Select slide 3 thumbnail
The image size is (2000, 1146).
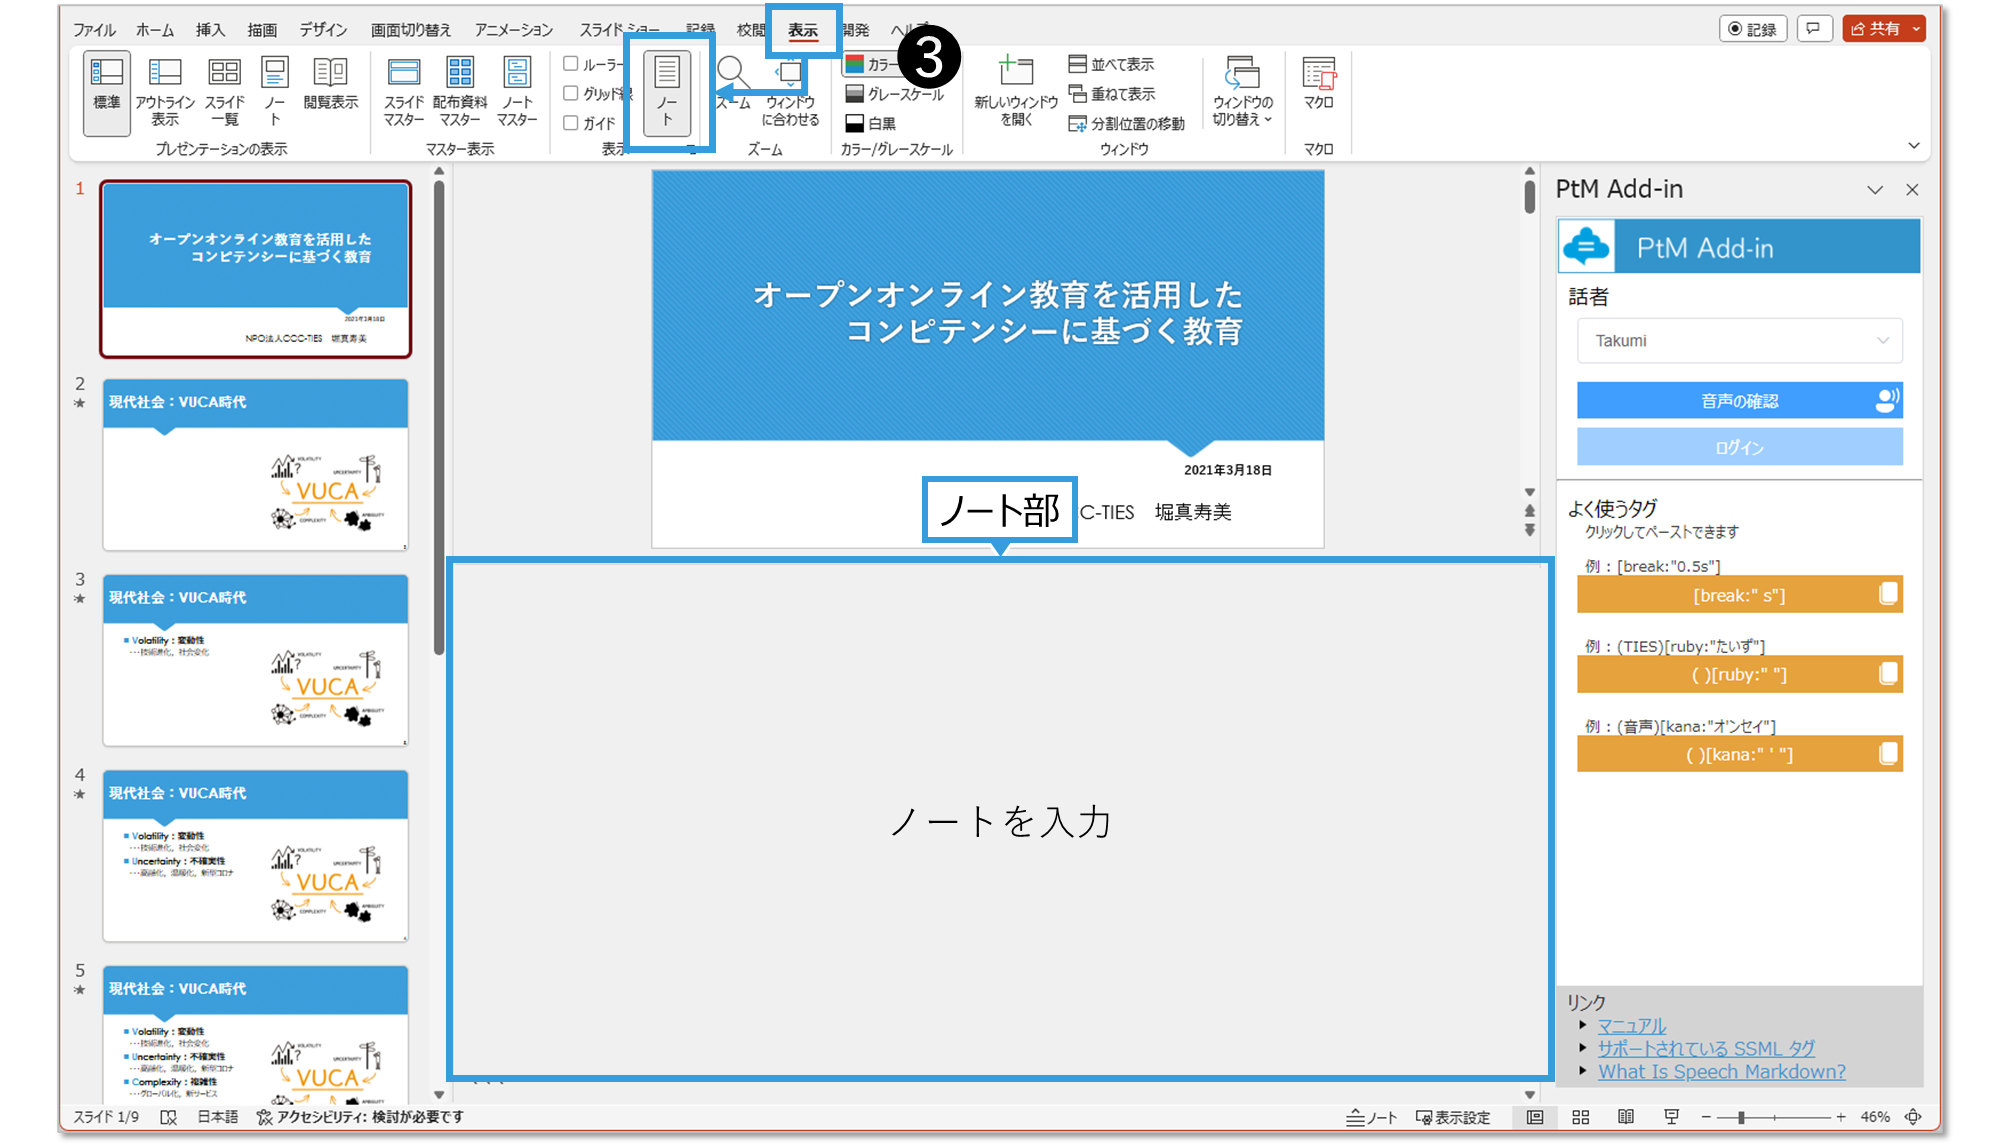point(255,660)
